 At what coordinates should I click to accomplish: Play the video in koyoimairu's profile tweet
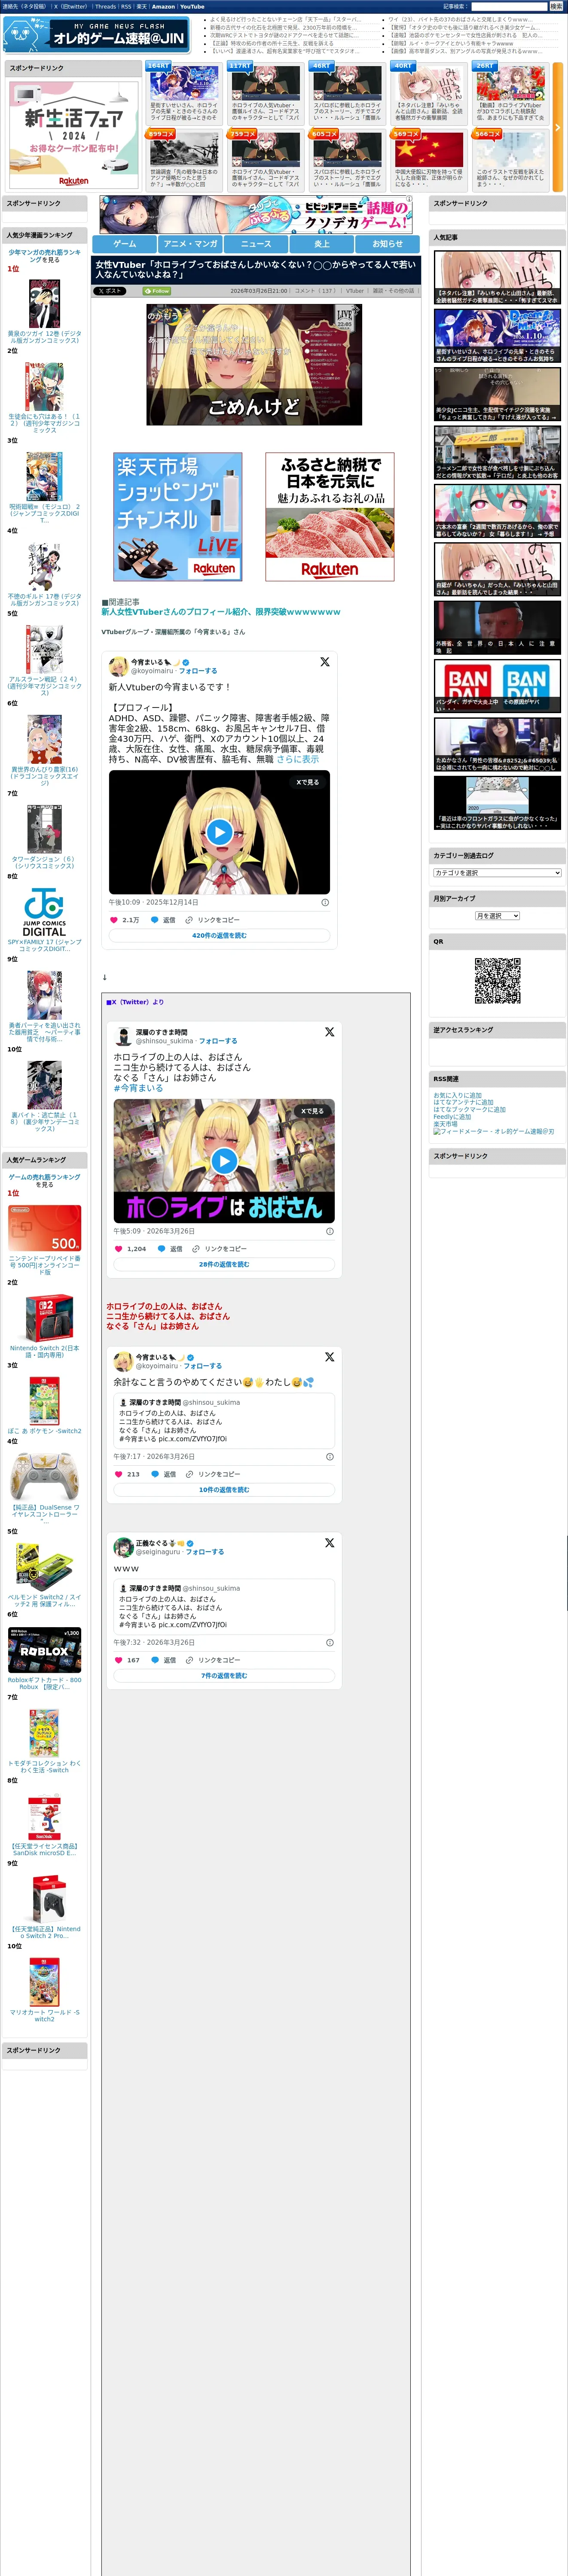coord(219,831)
